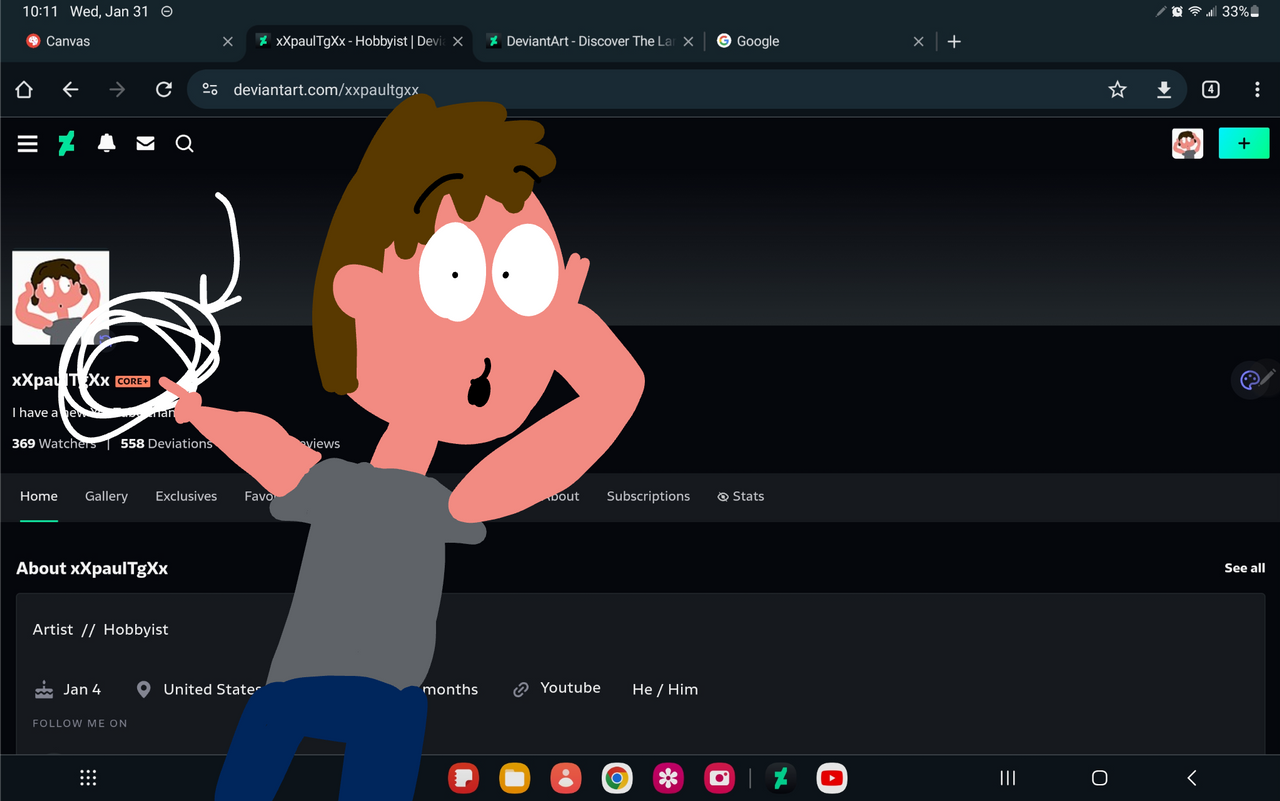
Task: Open the notifications bell
Action: click(106, 144)
